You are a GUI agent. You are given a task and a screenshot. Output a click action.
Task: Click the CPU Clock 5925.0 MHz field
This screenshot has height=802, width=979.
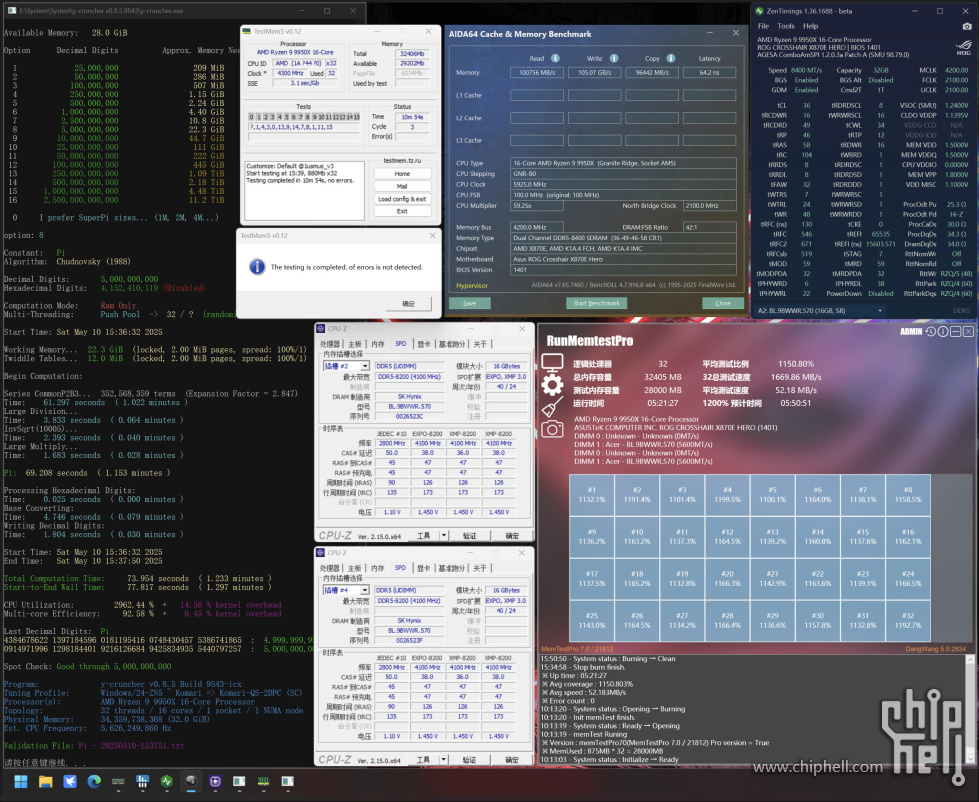point(622,184)
